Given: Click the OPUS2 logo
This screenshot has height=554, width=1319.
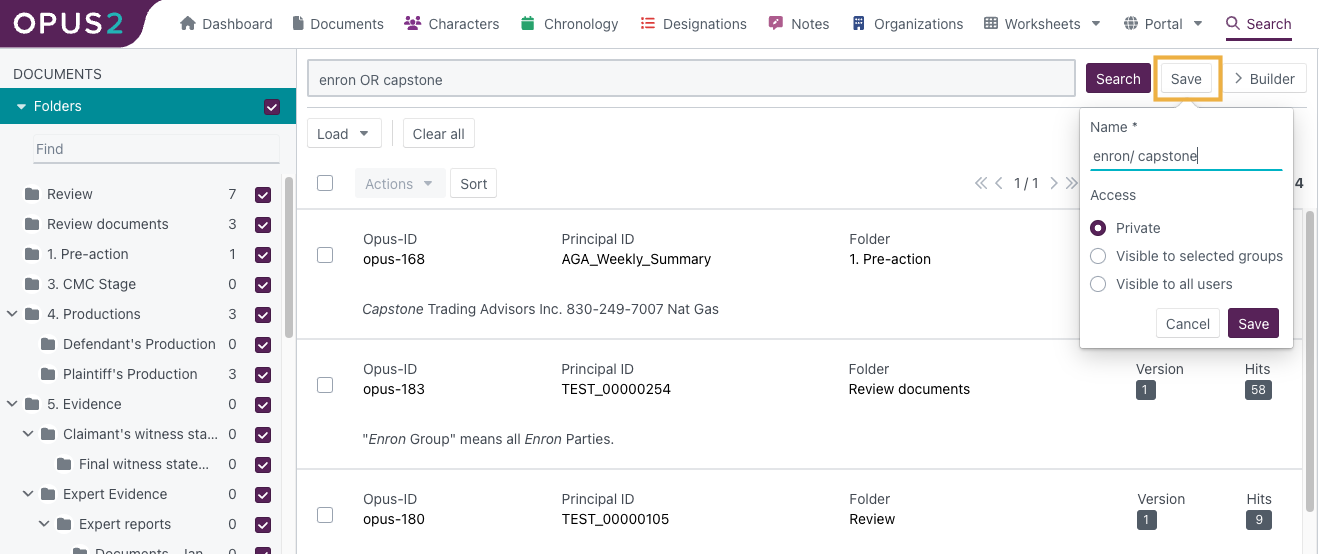Looking at the screenshot, I should [x=68, y=23].
